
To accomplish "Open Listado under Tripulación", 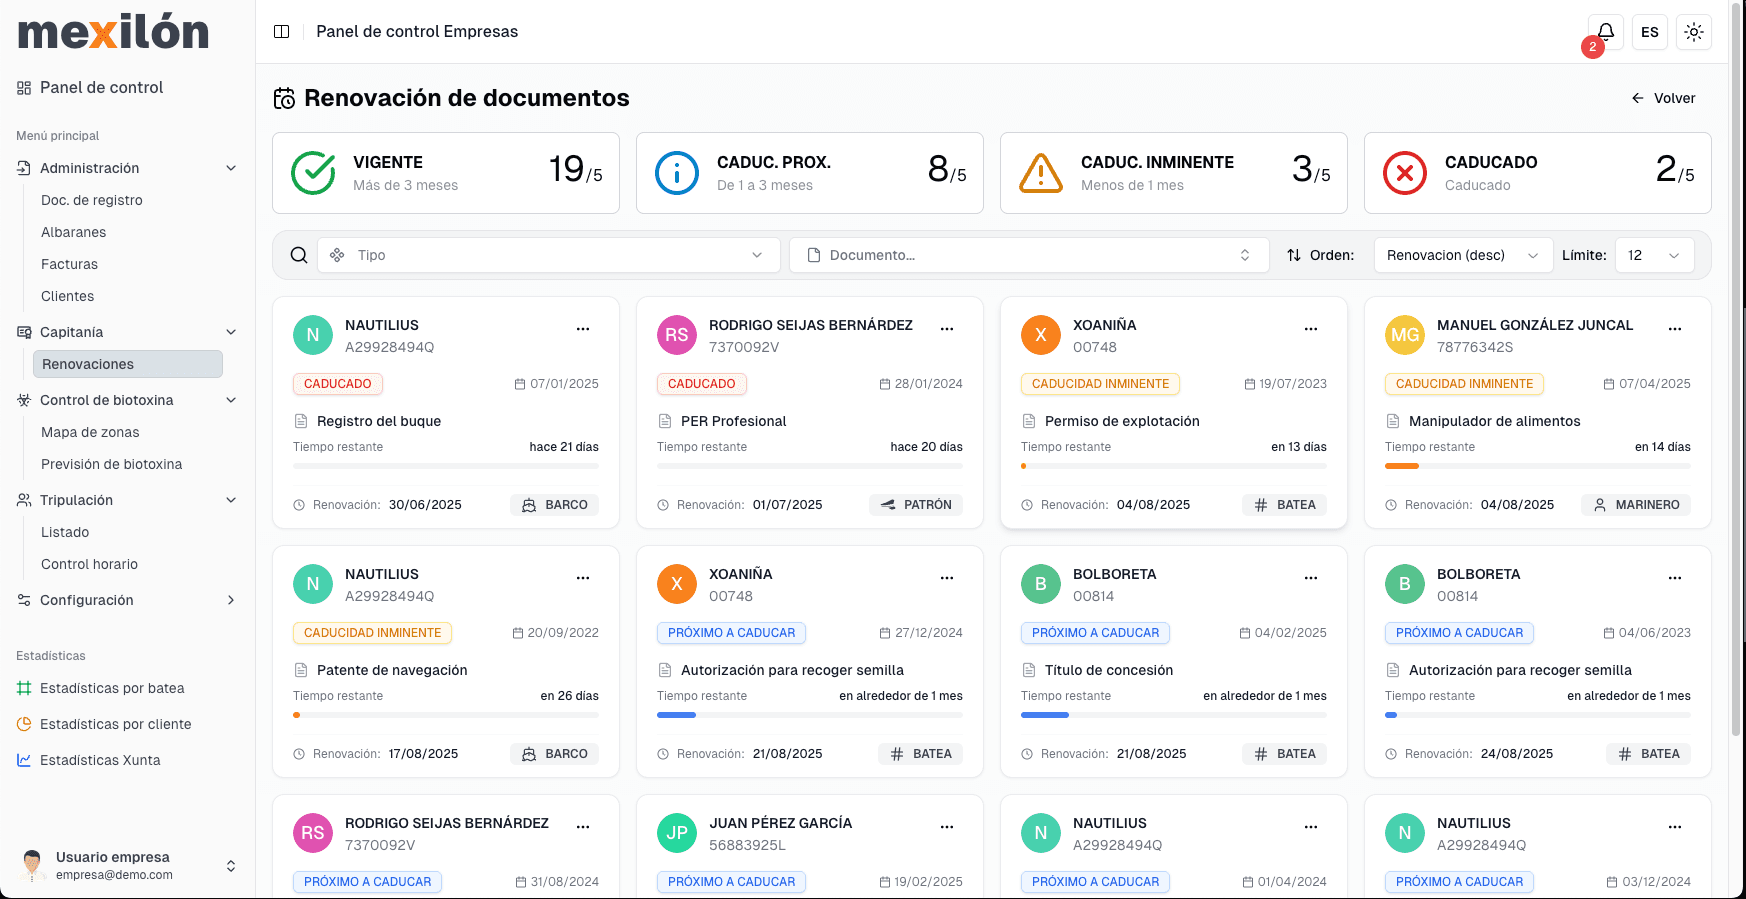I will point(65,532).
